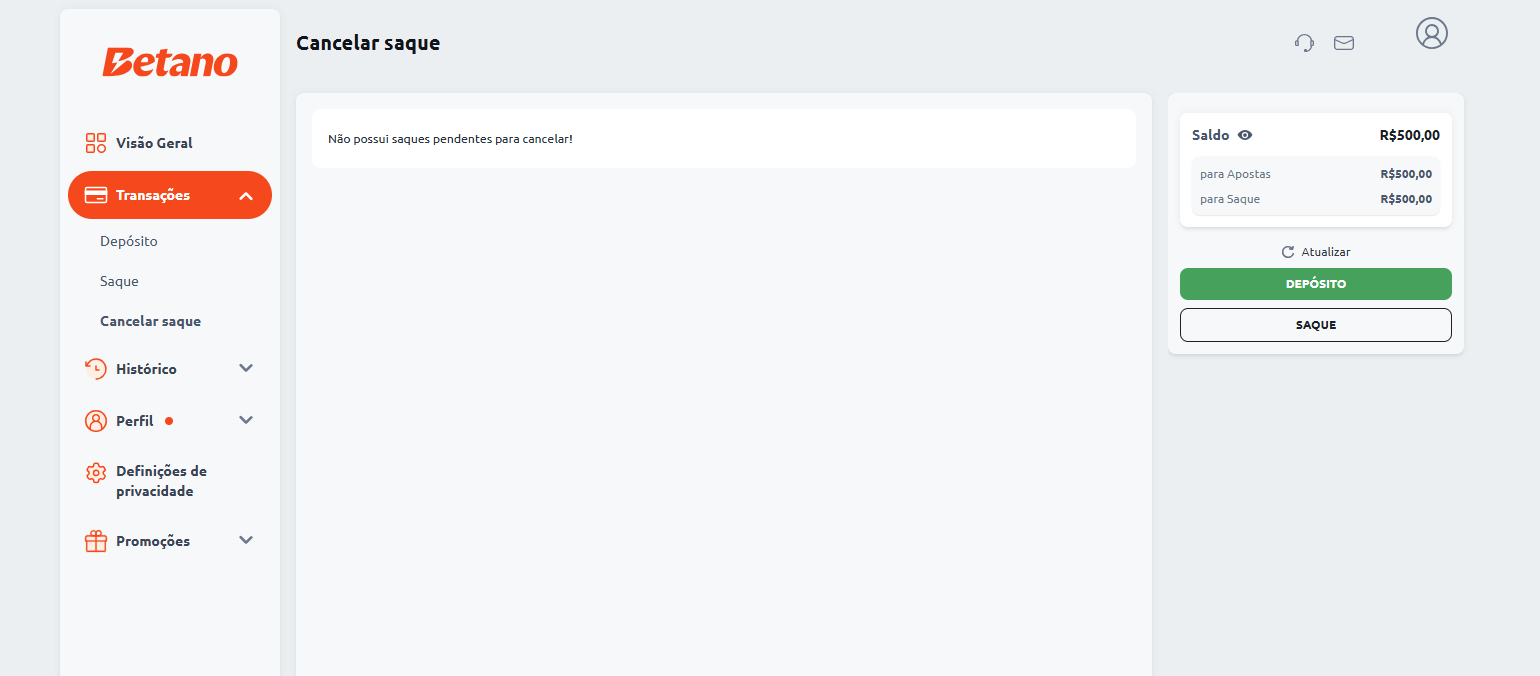Click the Perfil menu label

pyautogui.click(x=135, y=421)
